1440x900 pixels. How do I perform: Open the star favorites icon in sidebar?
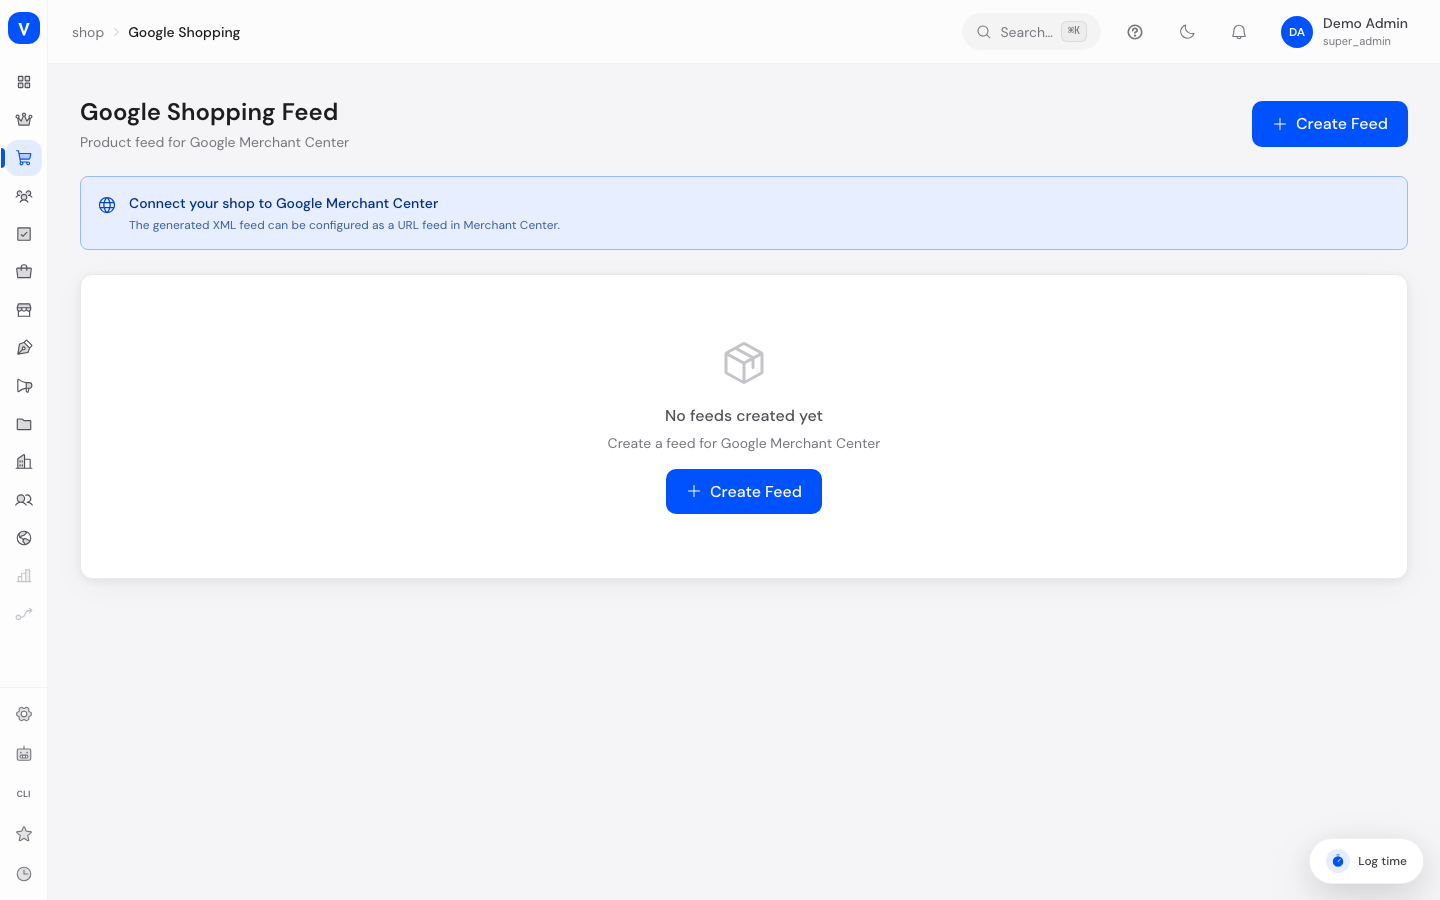point(24,834)
